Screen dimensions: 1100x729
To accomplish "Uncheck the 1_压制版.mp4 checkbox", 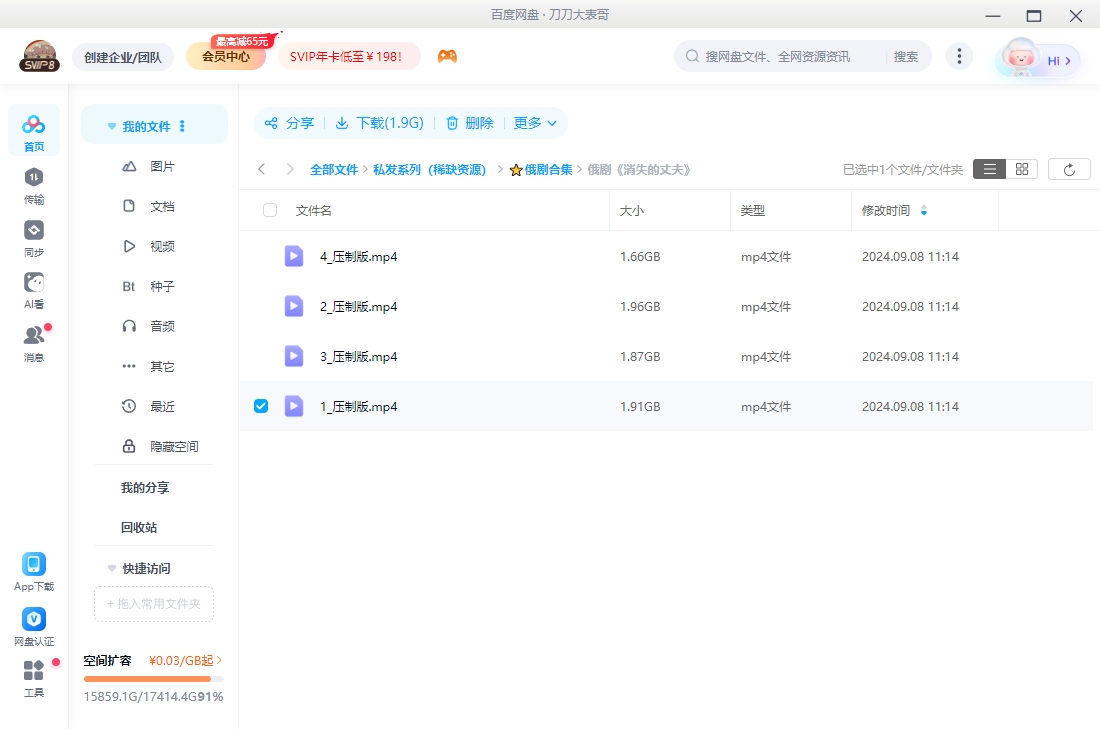I will pos(261,406).
